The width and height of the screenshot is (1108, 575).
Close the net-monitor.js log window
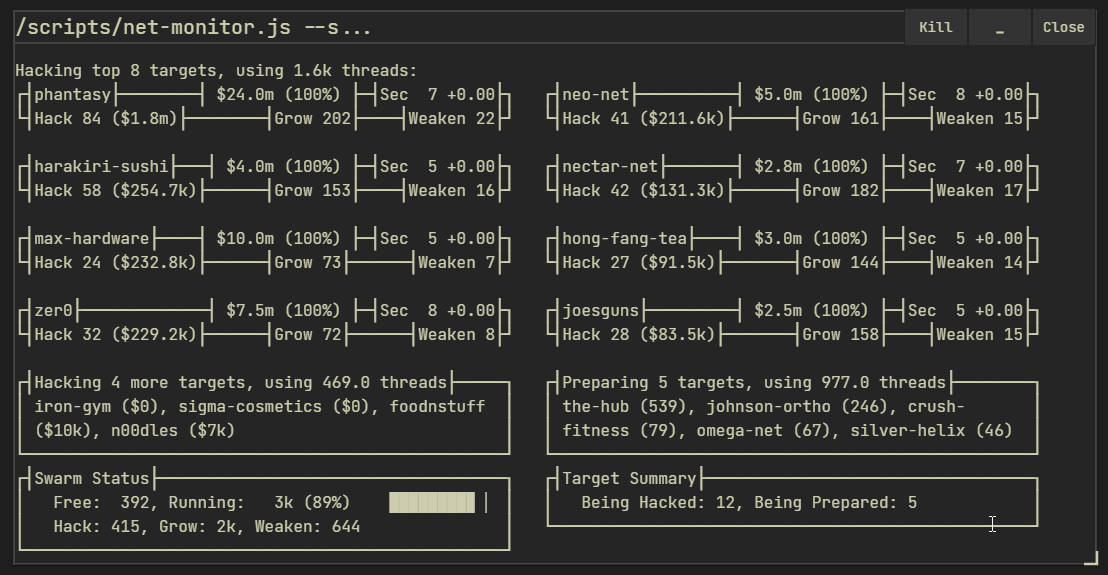(x=1063, y=28)
